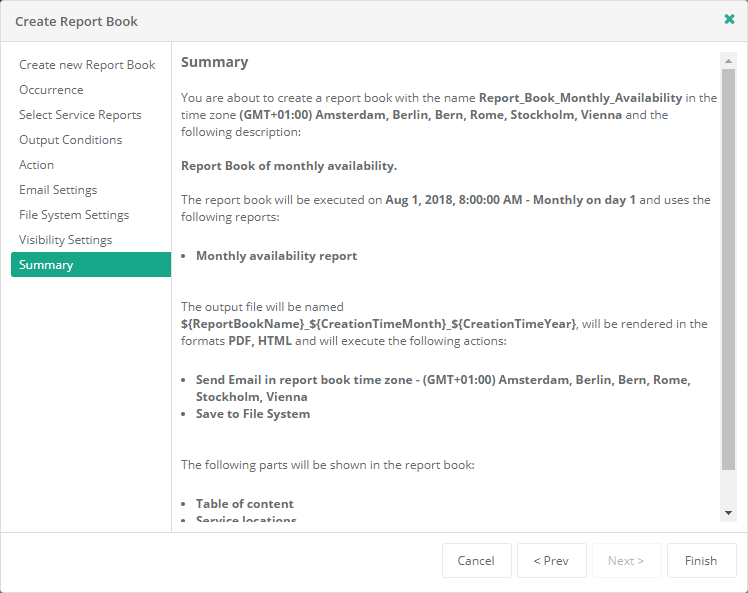Click the Save to File System bullet
This screenshot has height=593, width=748.
pyautogui.click(x=253, y=414)
